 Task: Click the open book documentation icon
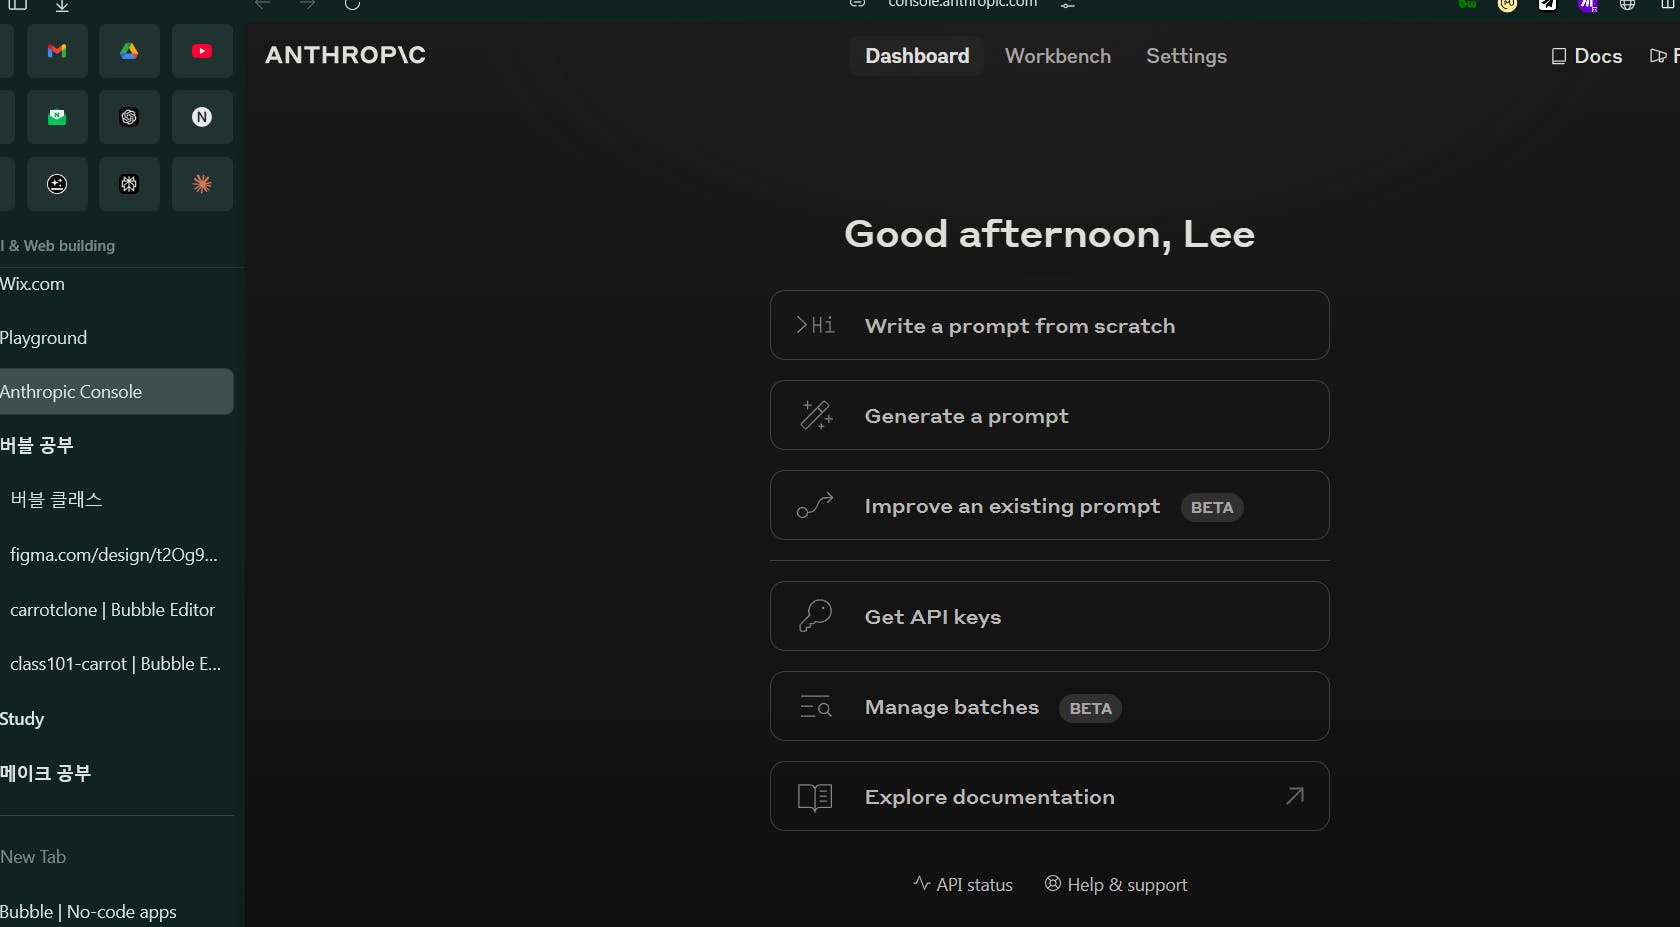(815, 797)
